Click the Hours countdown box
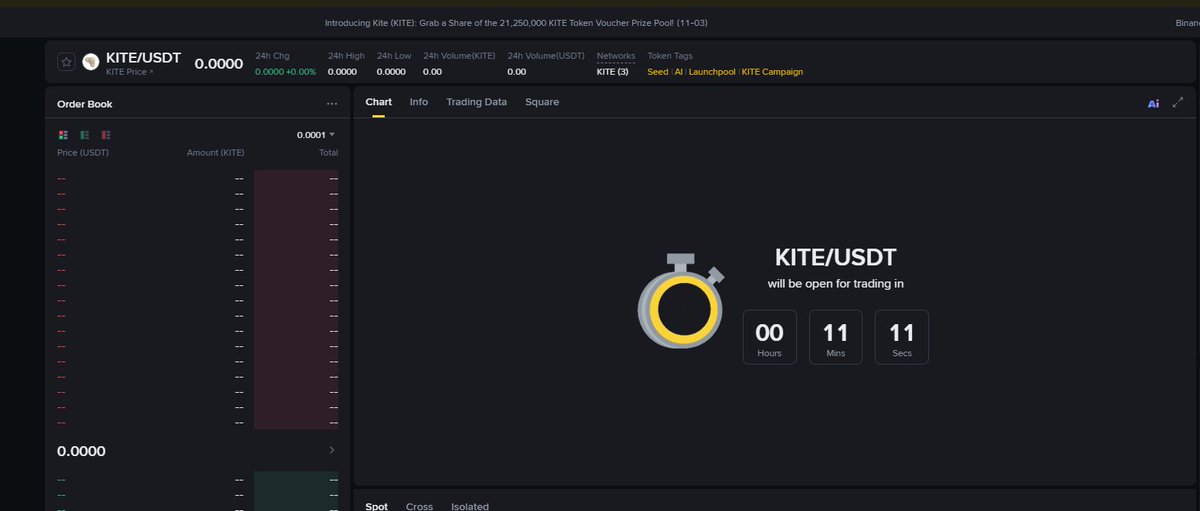Image resolution: width=1200 pixels, height=511 pixels. coord(770,337)
